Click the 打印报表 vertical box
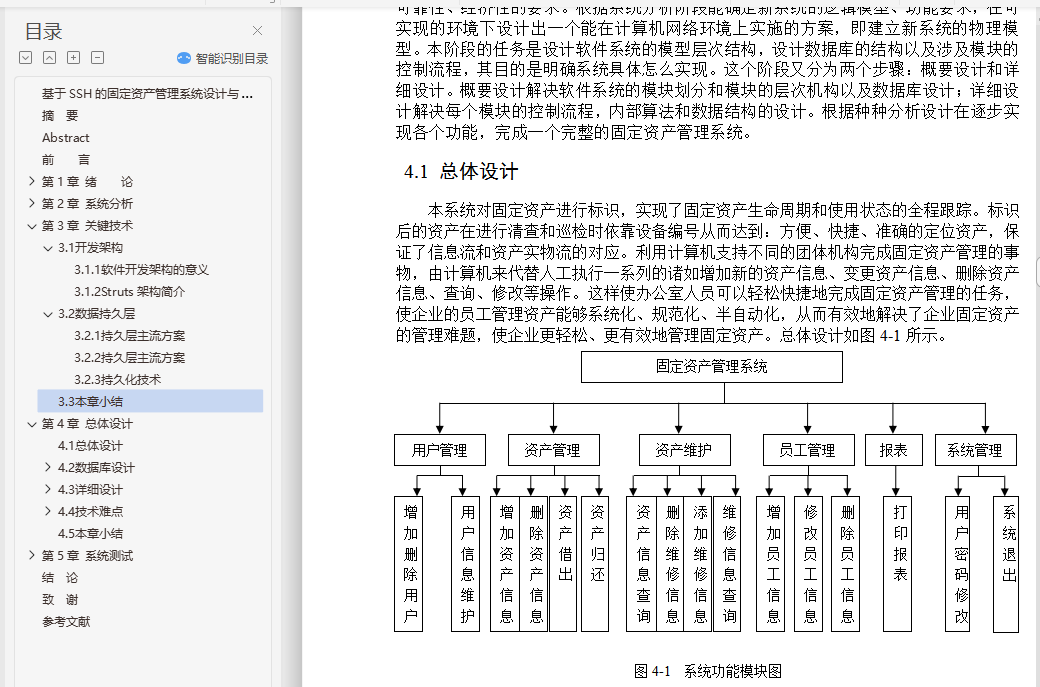Image resolution: width=1040 pixels, height=687 pixels. click(x=898, y=564)
